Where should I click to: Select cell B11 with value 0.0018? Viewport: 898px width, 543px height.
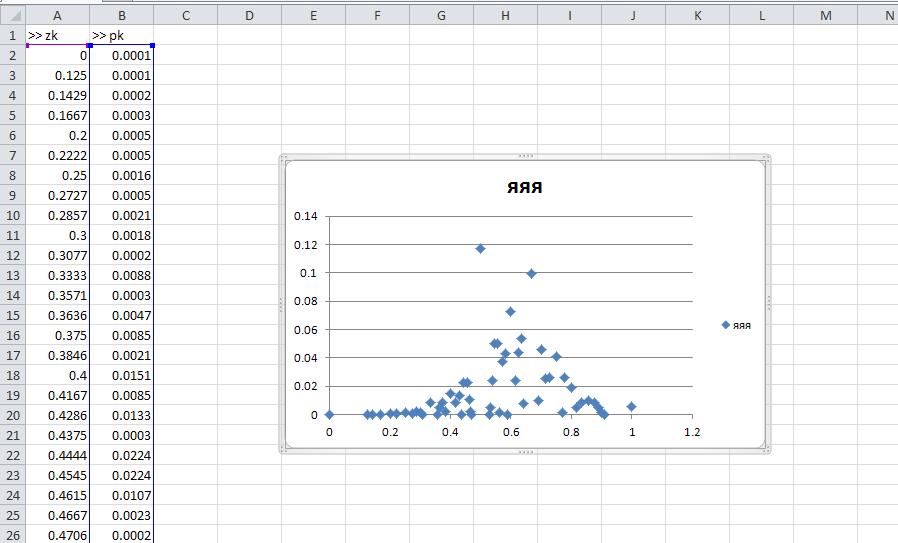tap(121, 235)
